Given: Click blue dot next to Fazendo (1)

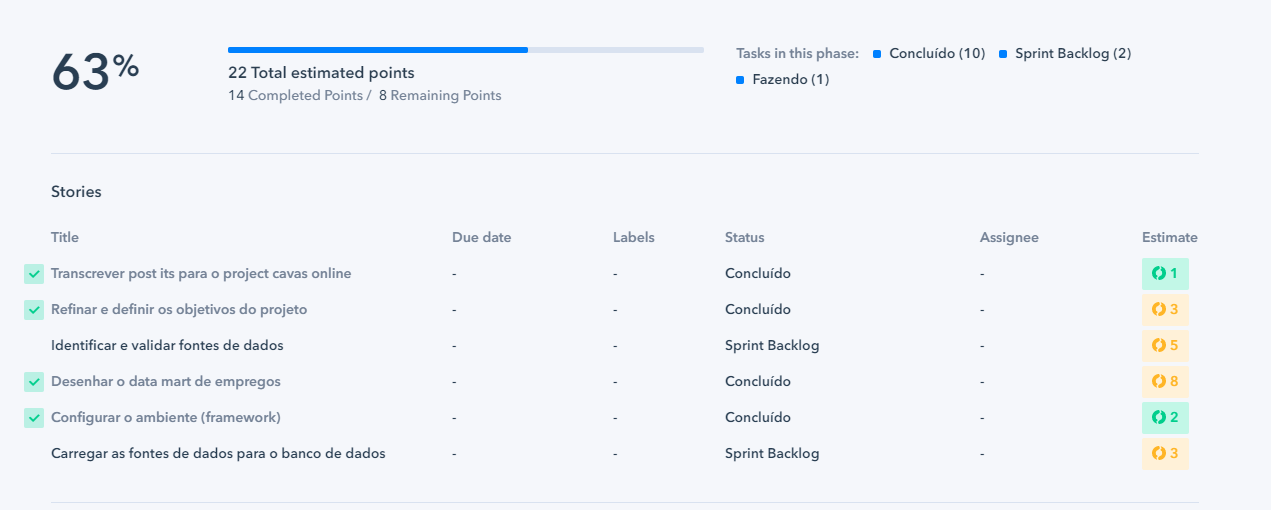Looking at the screenshot, I should 740,80.
